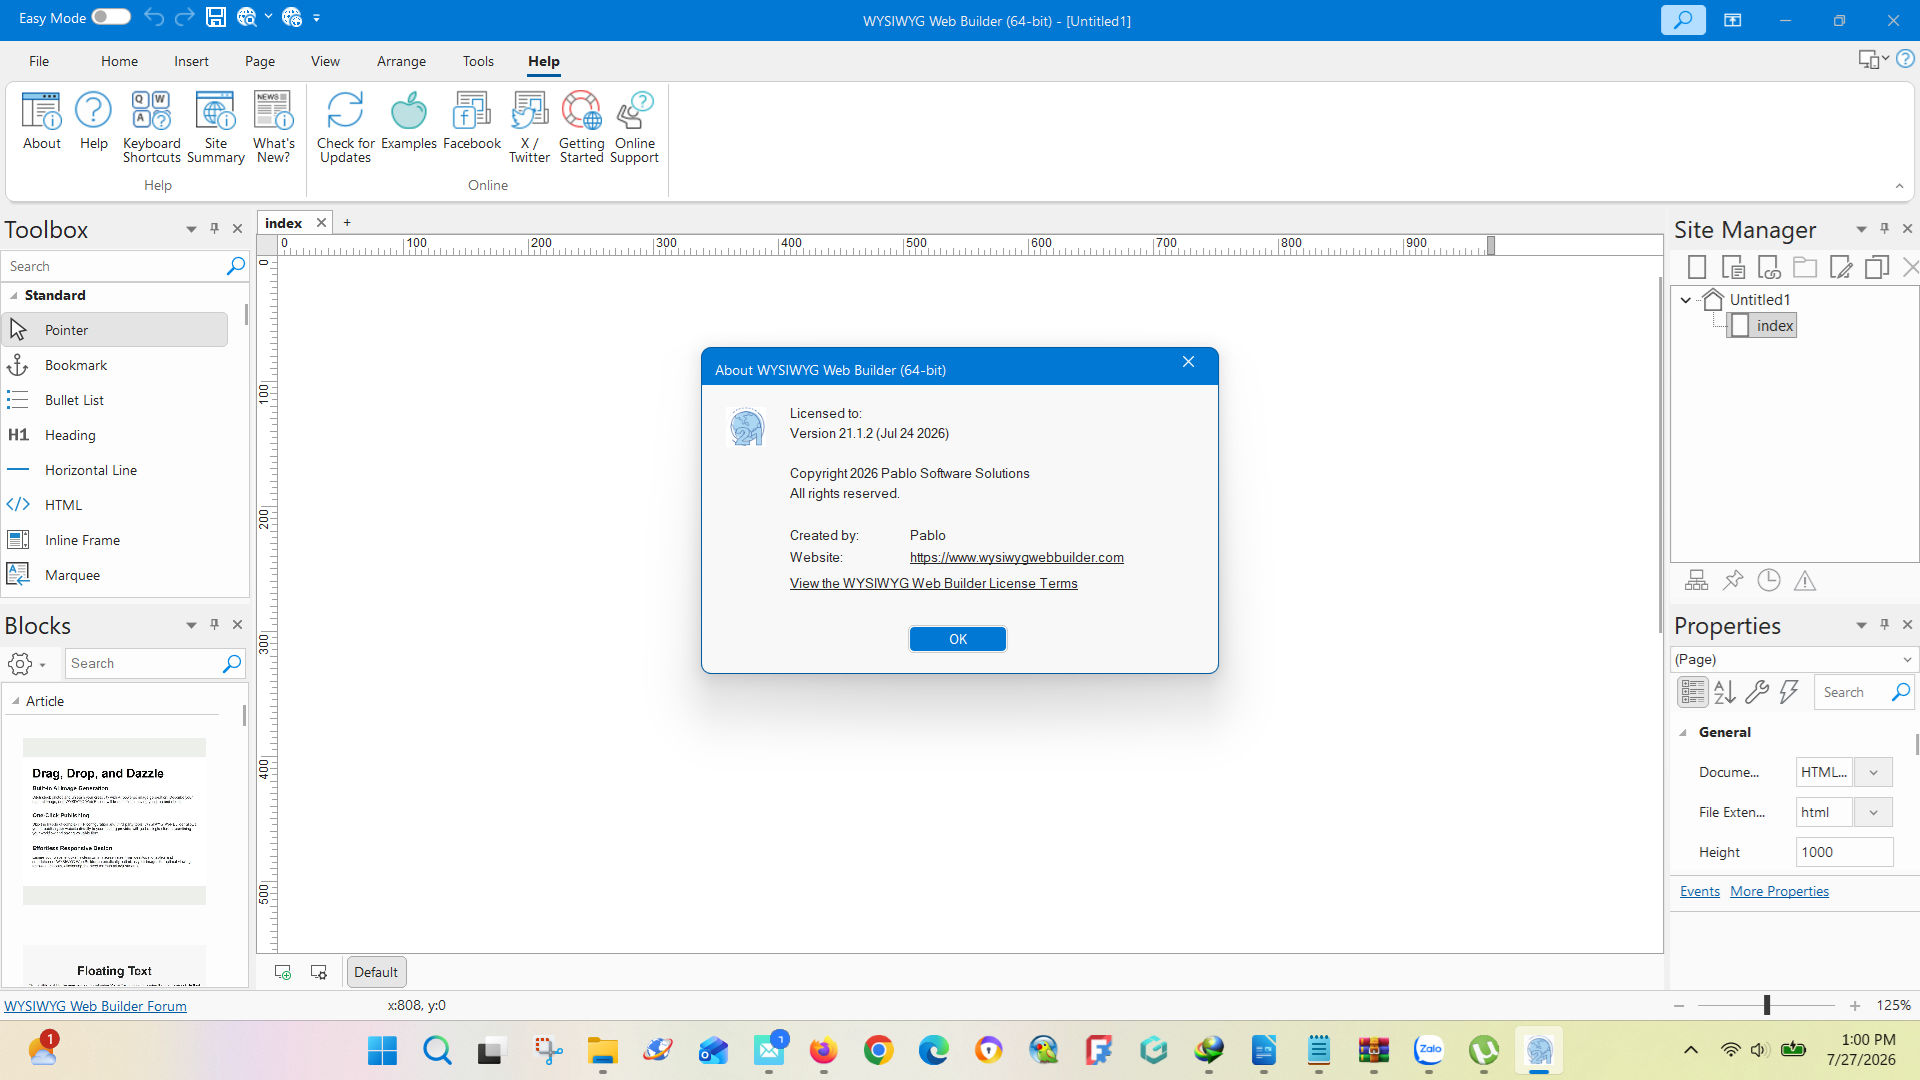View What's New information
The width and height of the screenshot is (1920, 1080).
pos(273,127)
